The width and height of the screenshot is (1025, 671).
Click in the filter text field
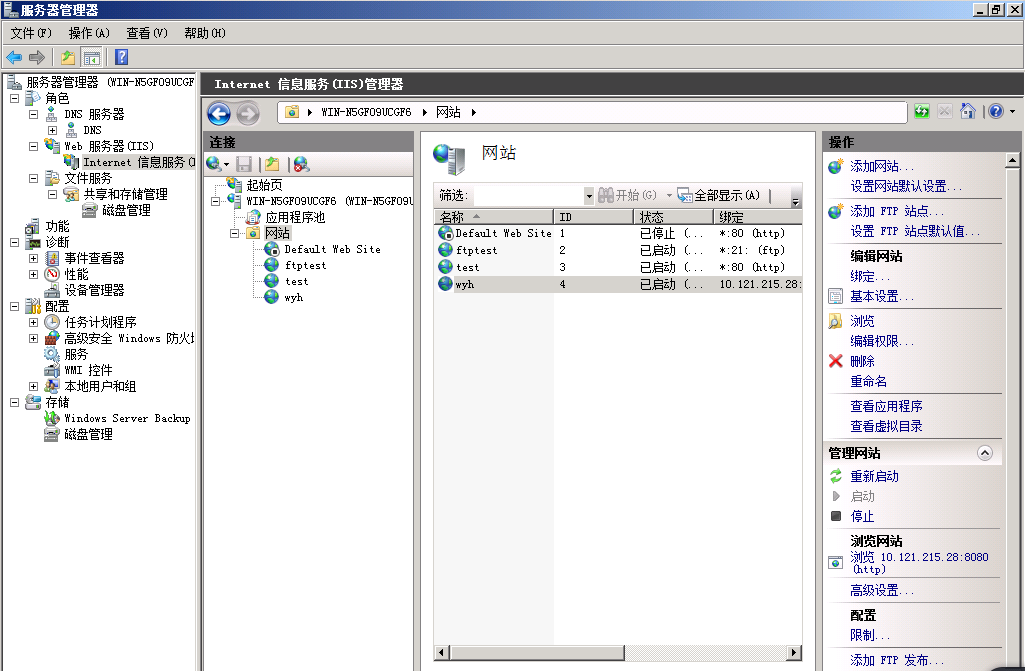pyautogui.click(x=528, y=196)
